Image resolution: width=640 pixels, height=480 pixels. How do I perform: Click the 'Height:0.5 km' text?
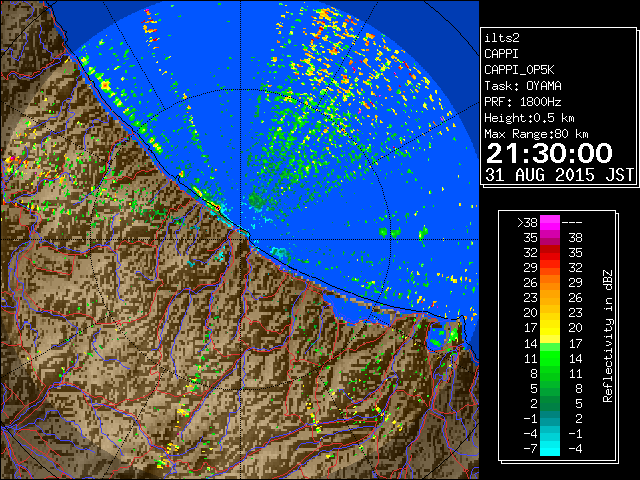pyautogui.click(x=529, y=118)
